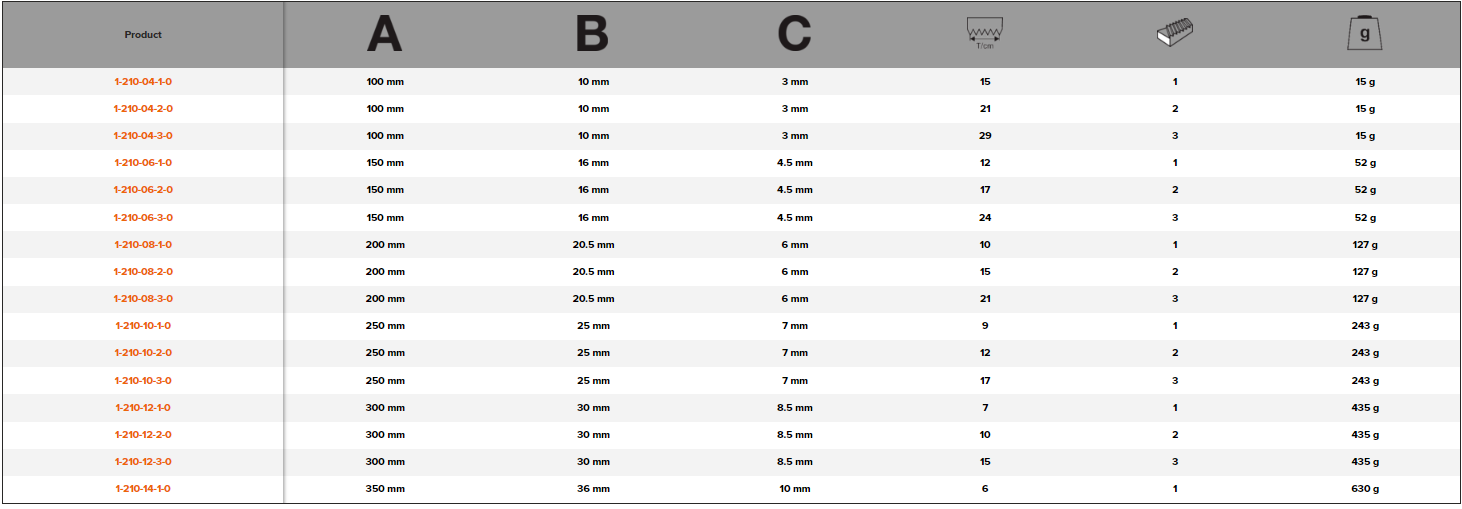Viewport: 1462px width, 509px height.
Task: Open product link 1-210-04-1-0
Action: [143, 82]
